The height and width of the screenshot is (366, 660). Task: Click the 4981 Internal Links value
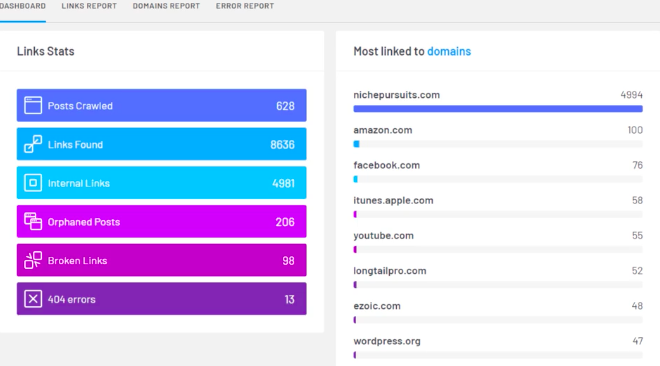283,183
